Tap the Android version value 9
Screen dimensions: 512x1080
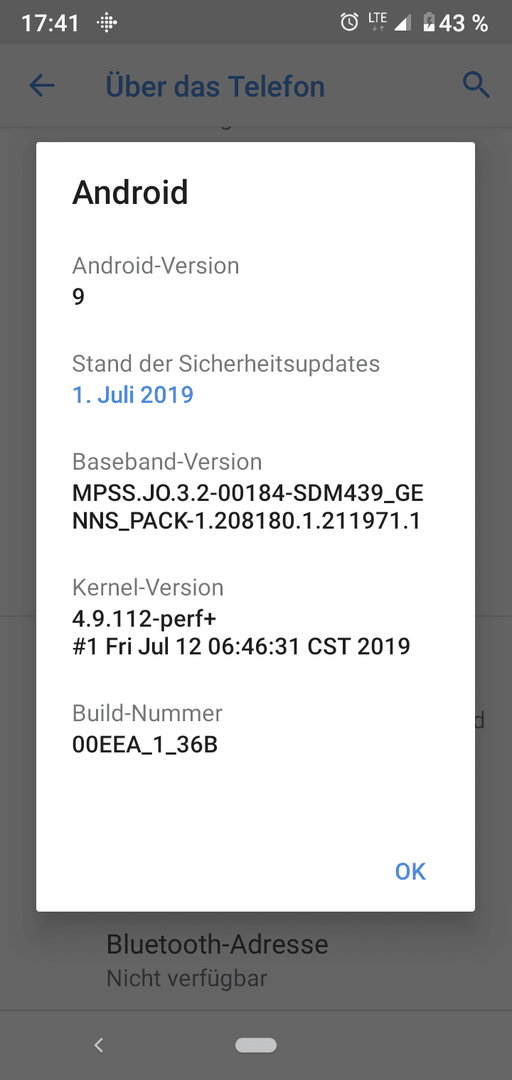tap(79, 297)
